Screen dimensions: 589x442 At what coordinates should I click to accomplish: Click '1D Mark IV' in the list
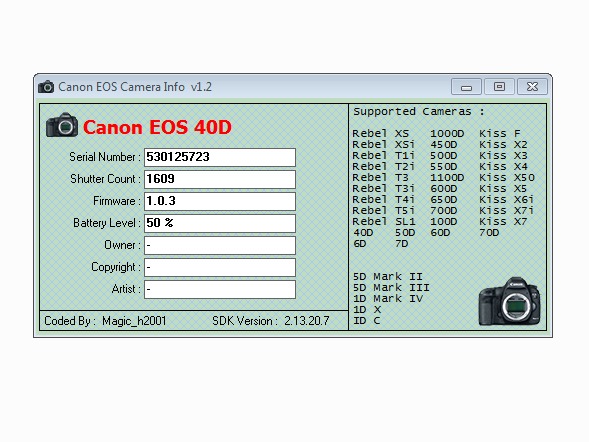pyautogui.click(x=388, y=299)
